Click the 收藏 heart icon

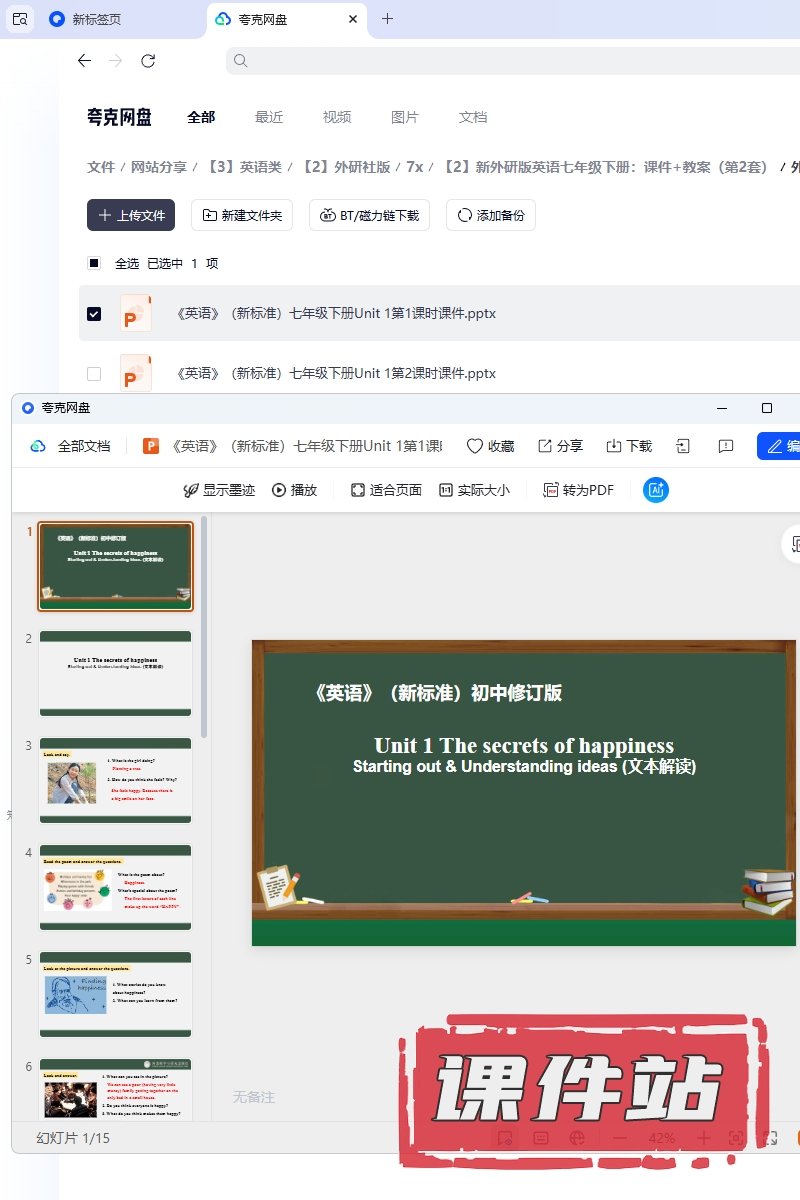(476, 446)
